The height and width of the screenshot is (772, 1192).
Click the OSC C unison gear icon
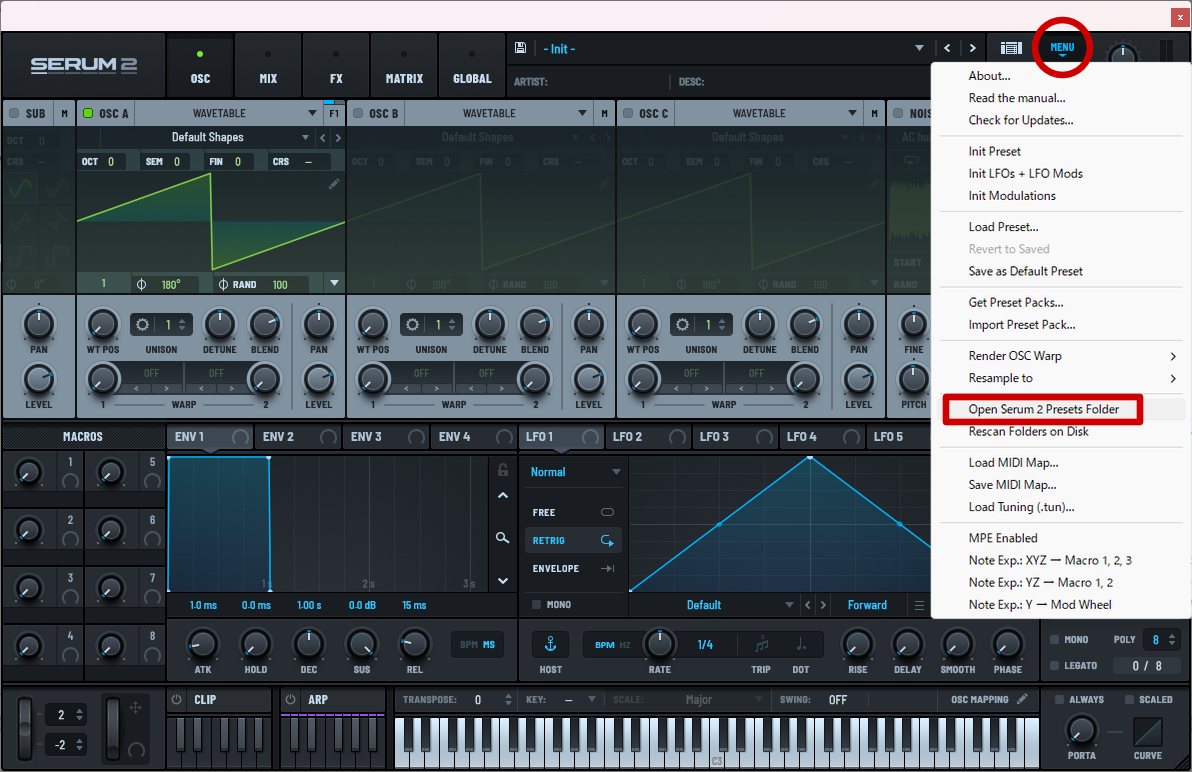682,324
